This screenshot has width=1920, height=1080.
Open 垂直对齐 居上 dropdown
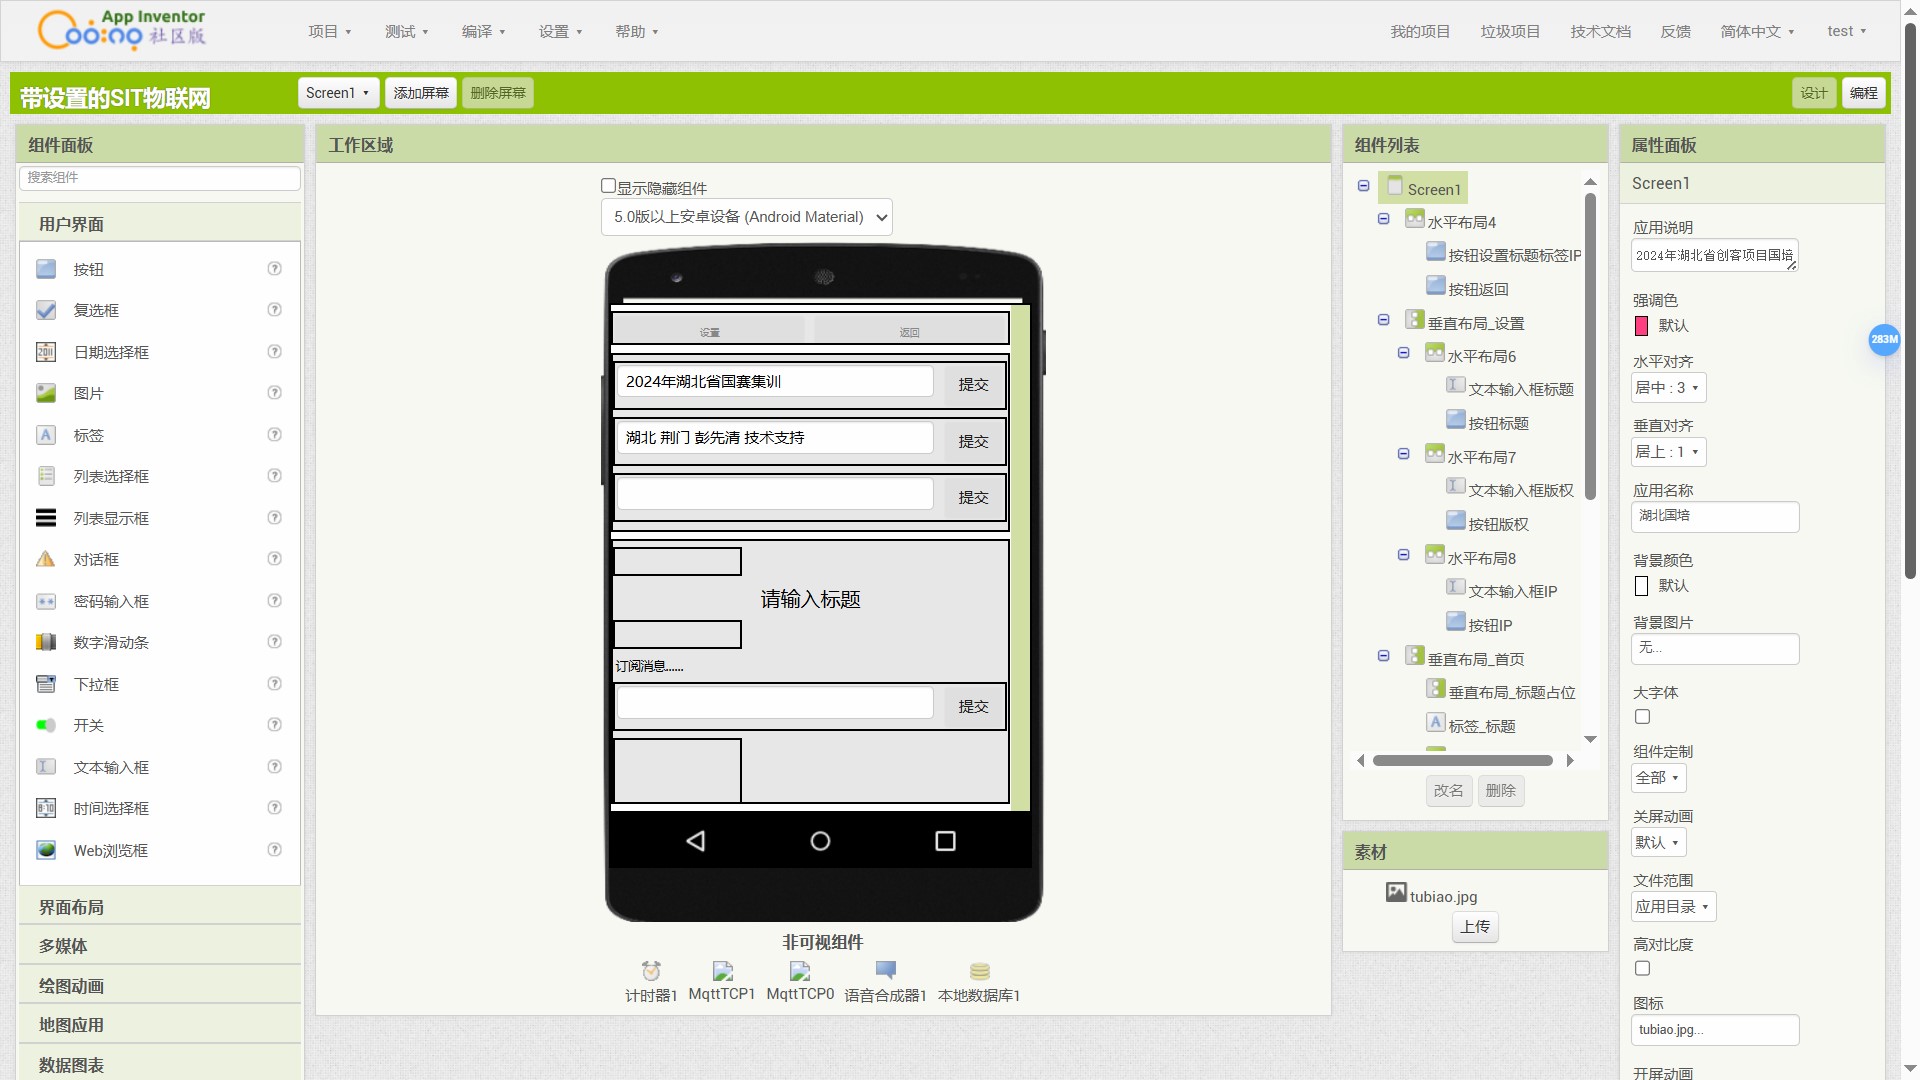pos(1668,452)
